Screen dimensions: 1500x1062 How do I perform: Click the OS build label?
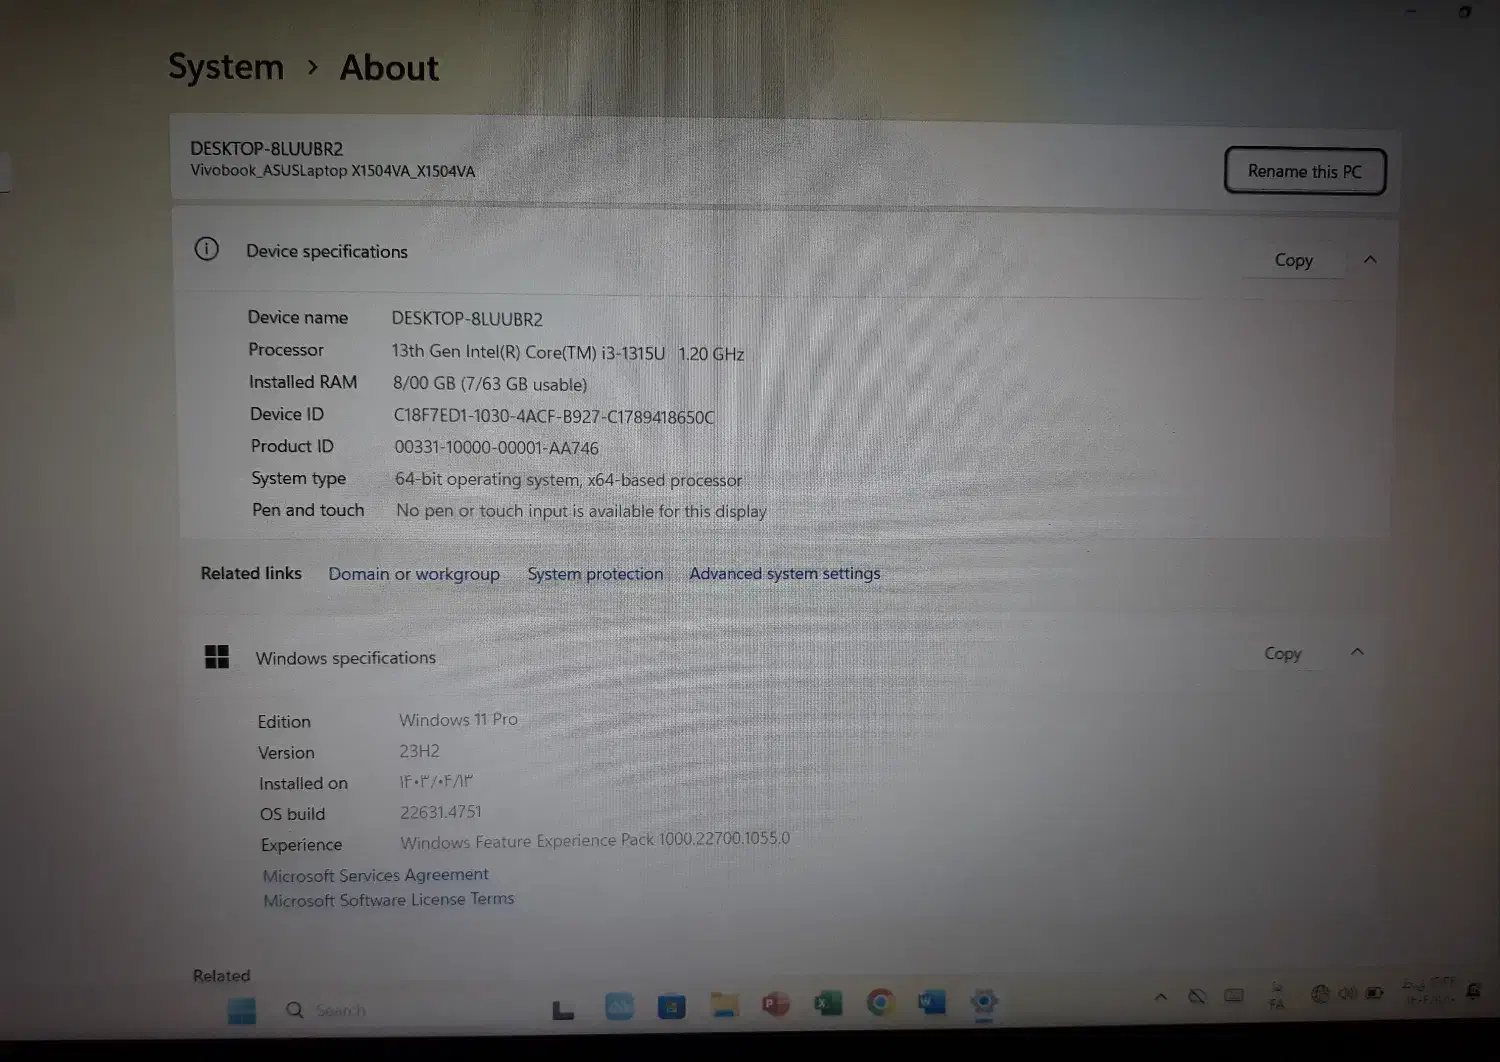click(x=292, y=814)
